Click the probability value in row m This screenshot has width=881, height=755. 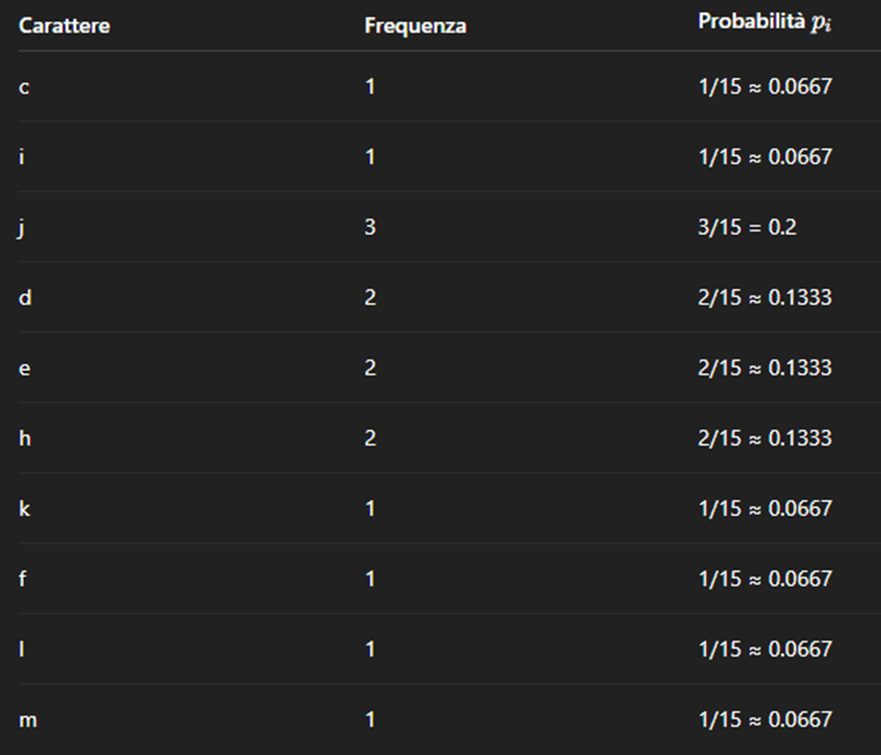764,719
